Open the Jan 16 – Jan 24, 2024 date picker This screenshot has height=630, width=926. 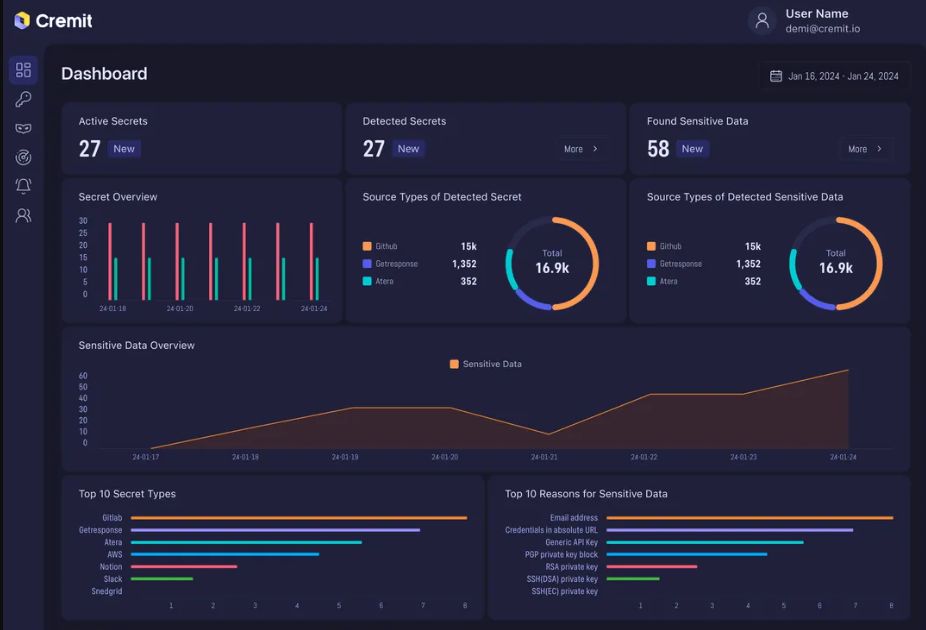point(834,76)
